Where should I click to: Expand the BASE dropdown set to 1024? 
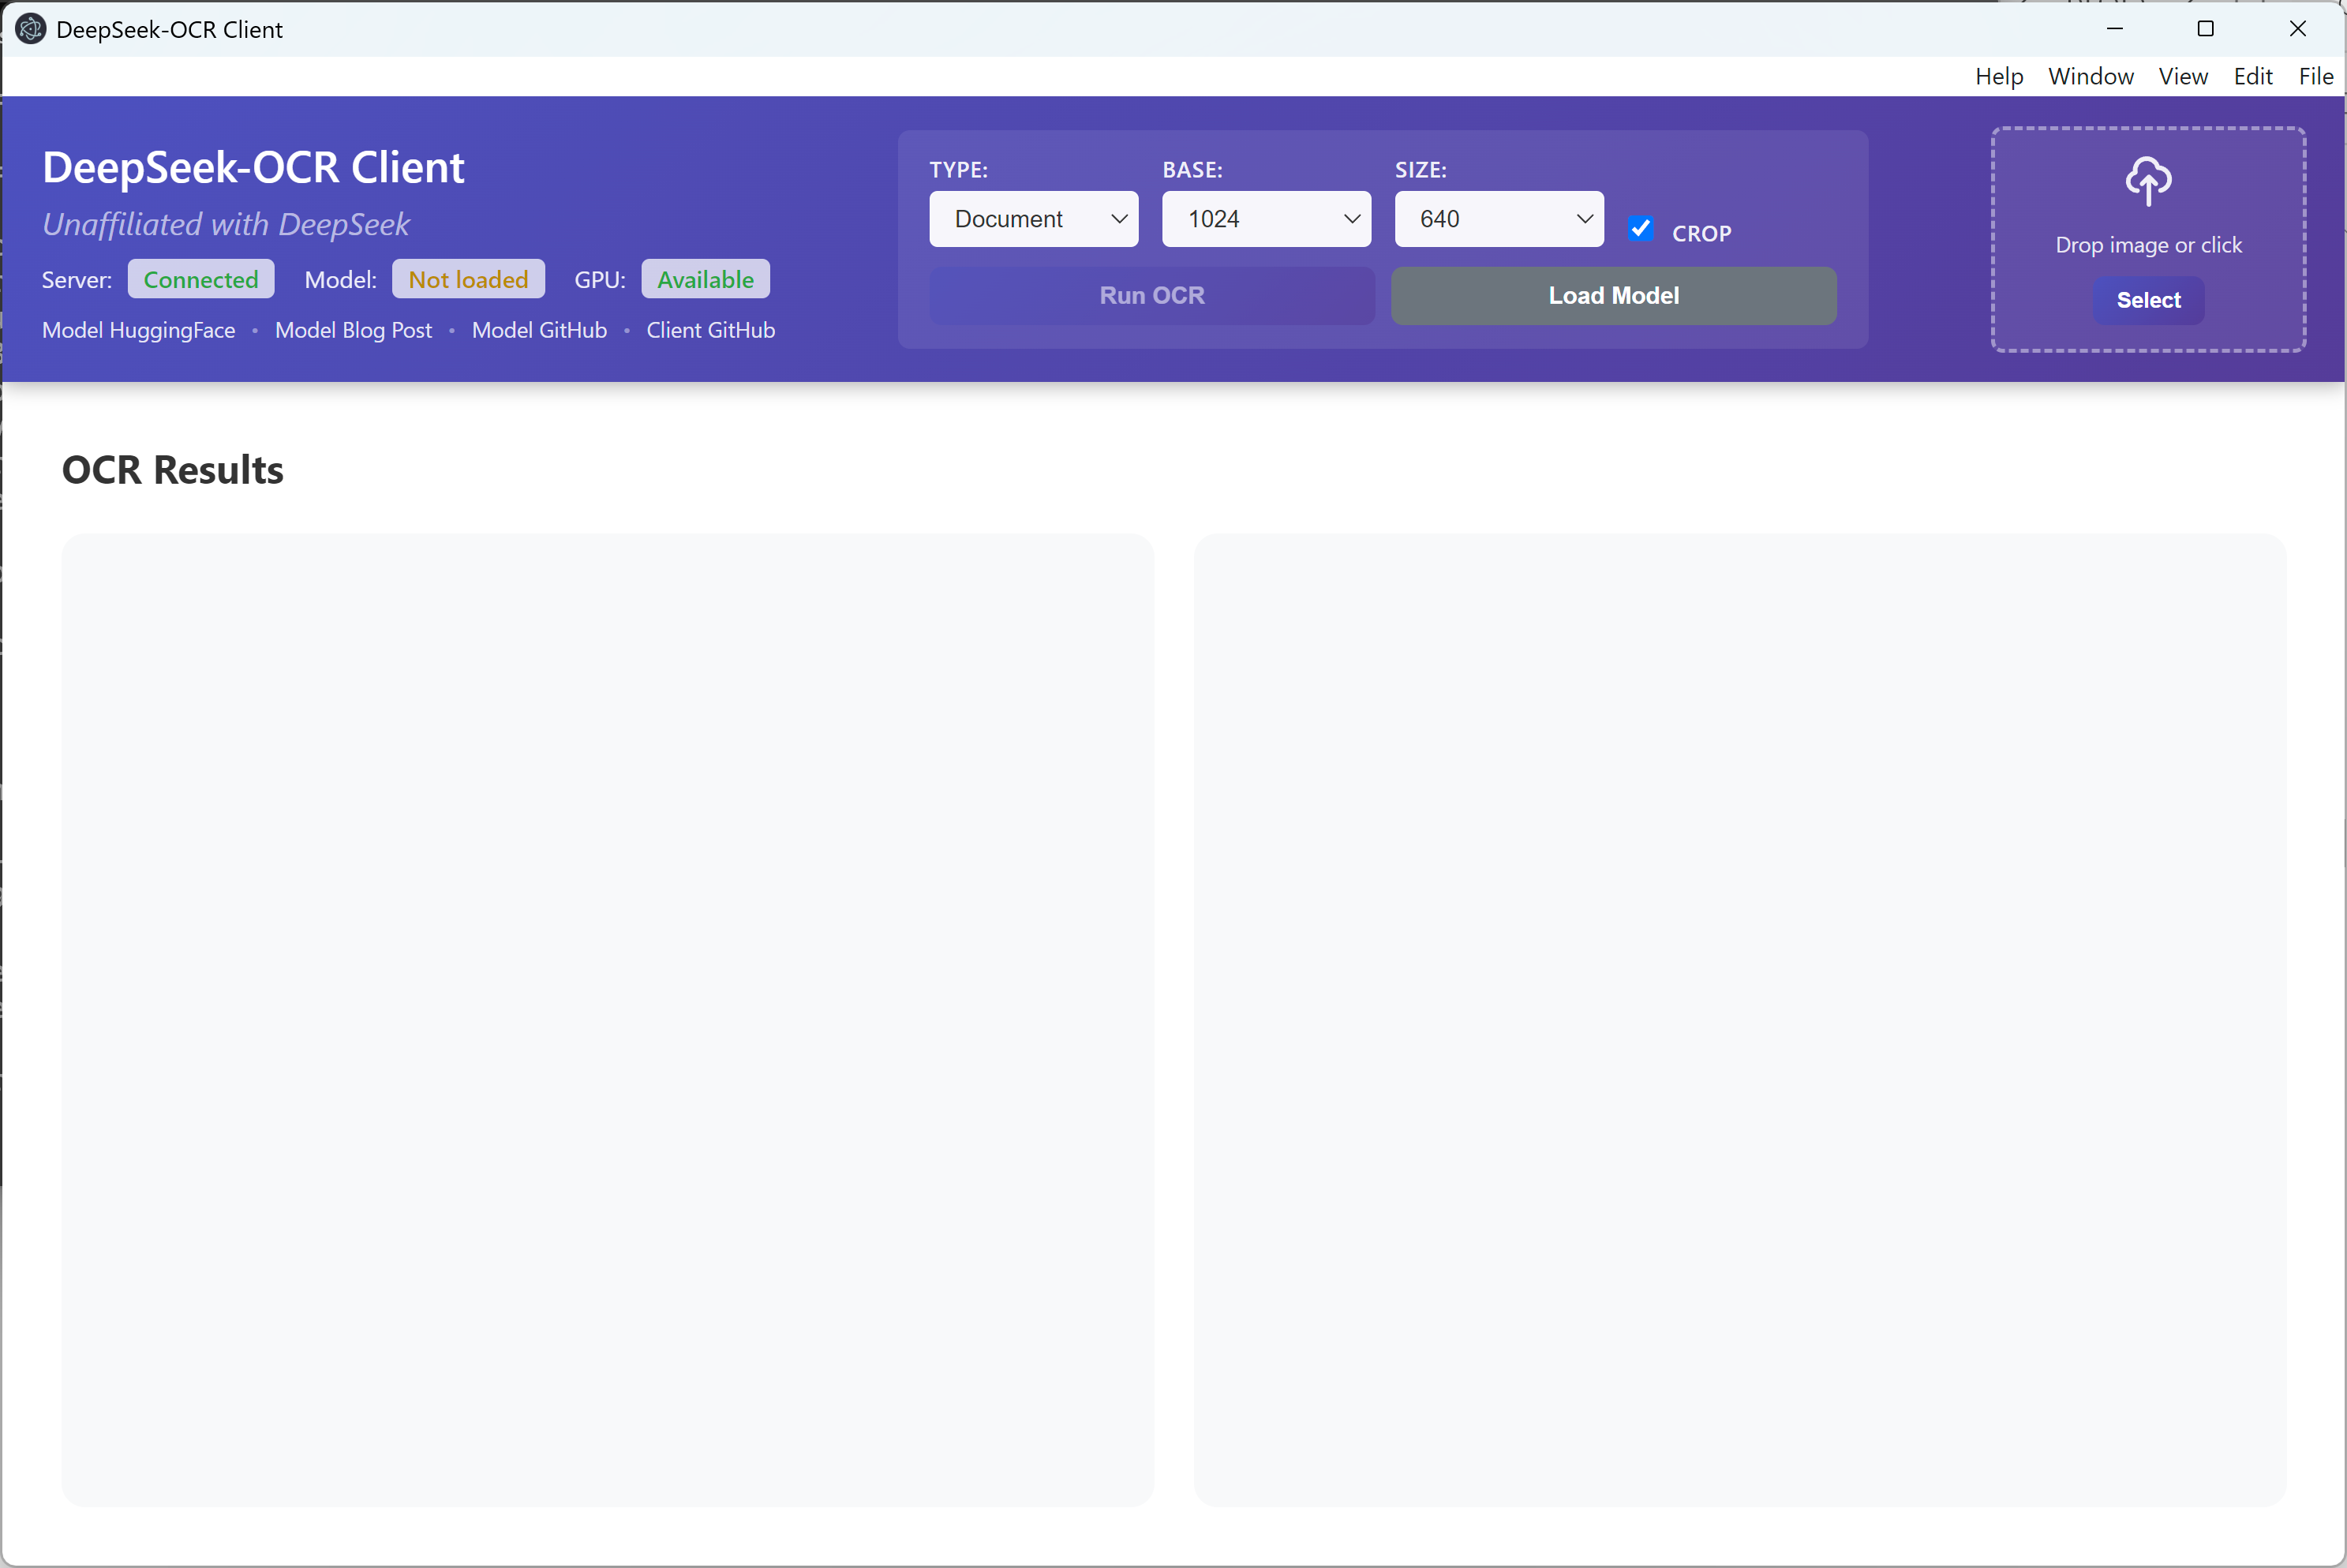click(x=1265, y=219)
